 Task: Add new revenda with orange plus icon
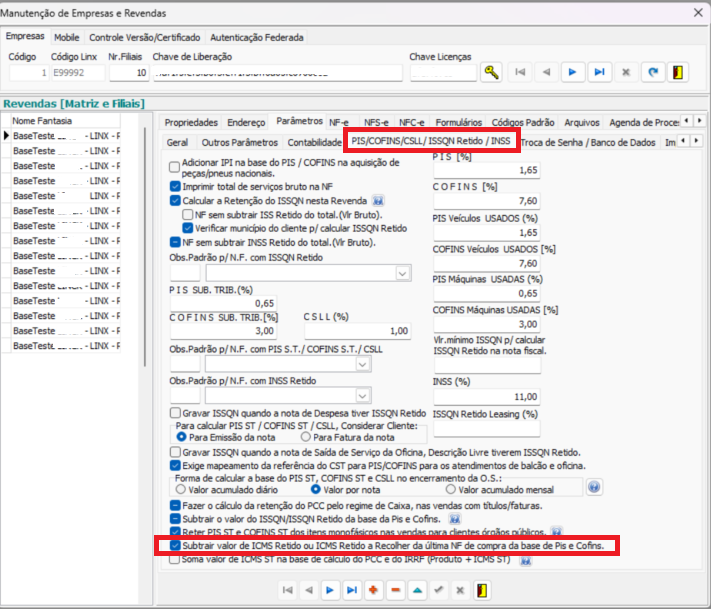[x=373, y=590]
